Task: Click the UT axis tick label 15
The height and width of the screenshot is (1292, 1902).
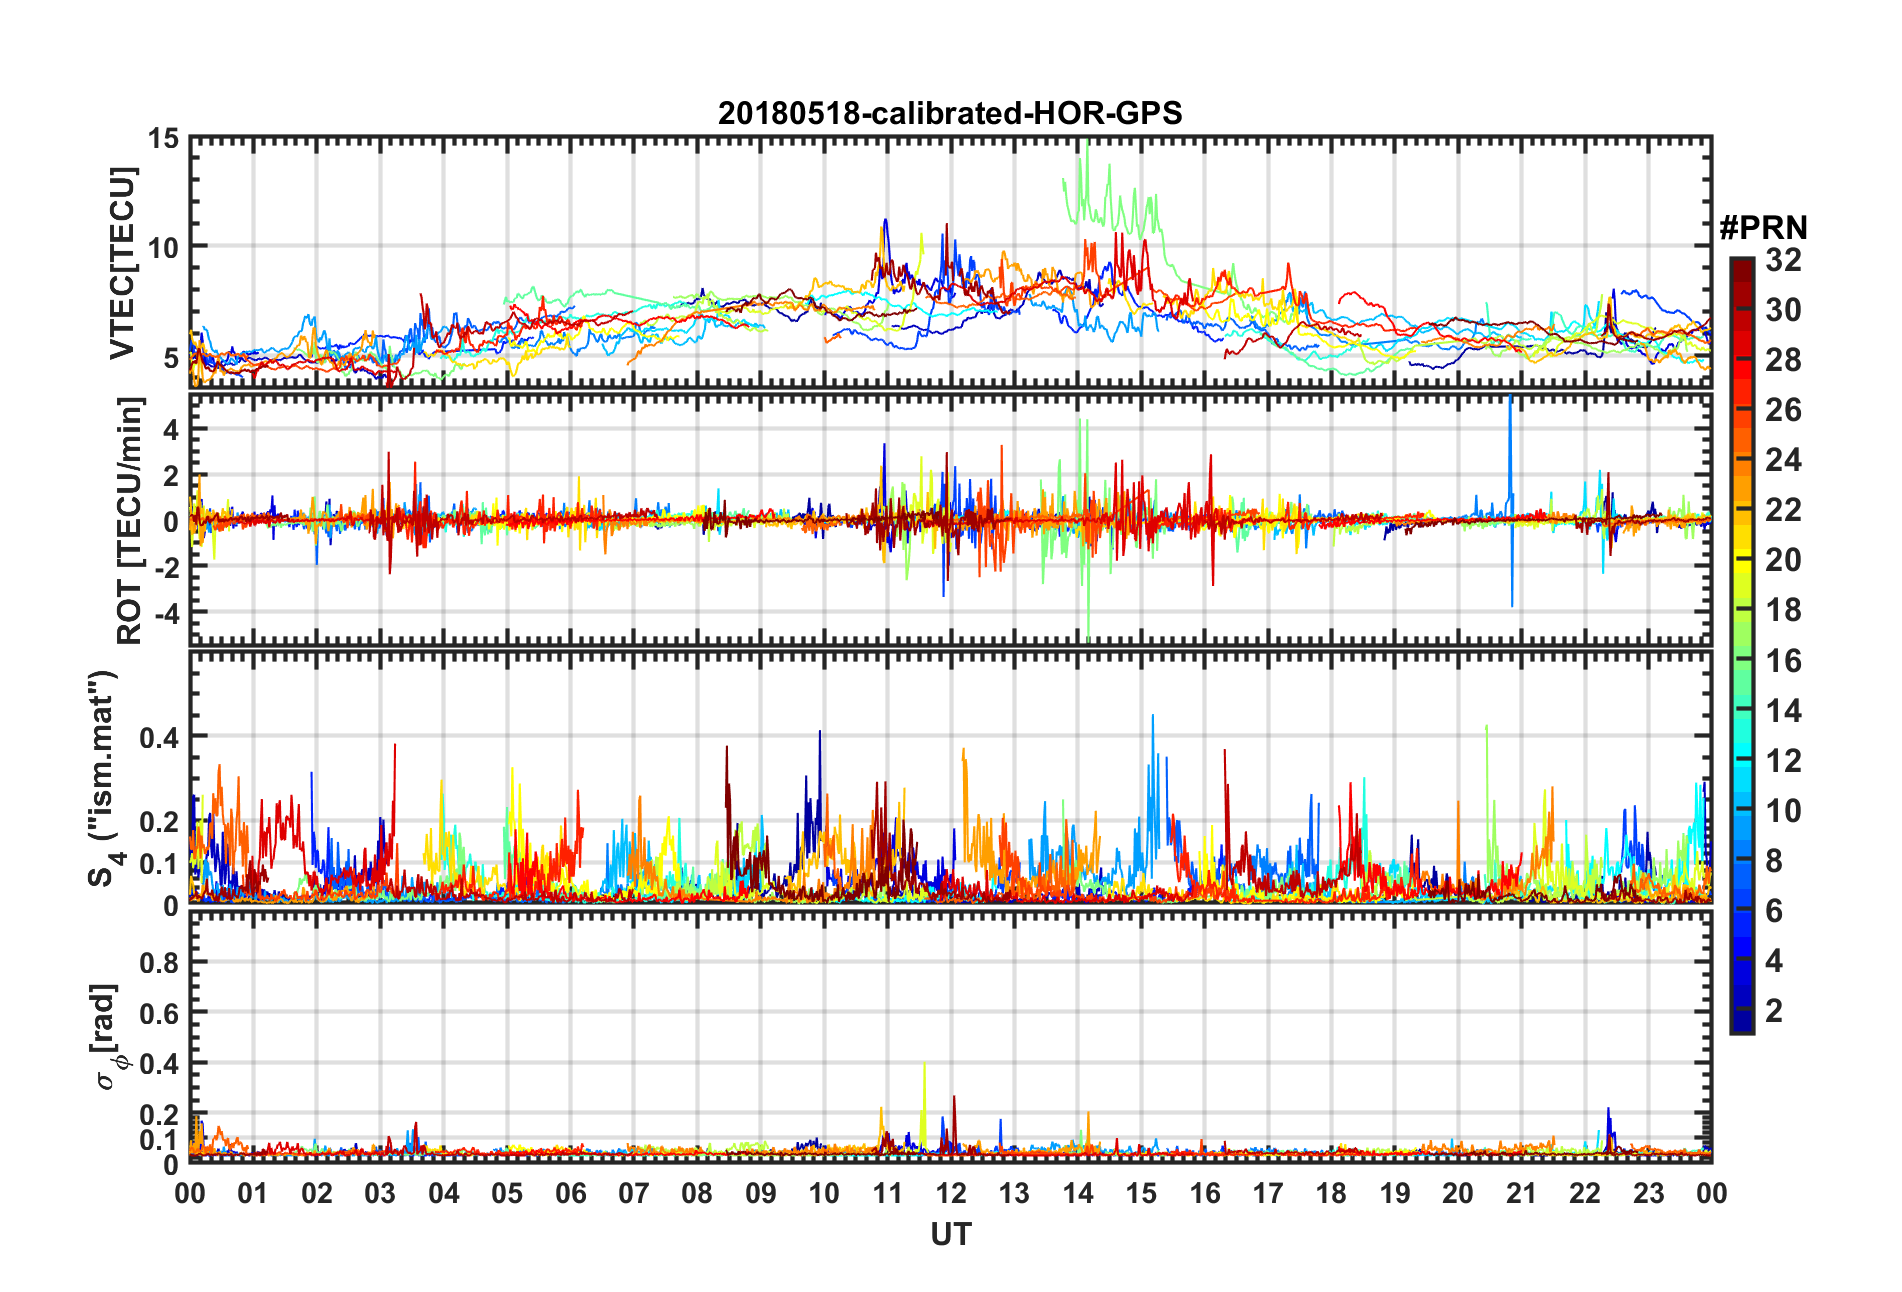Action: click(x=1141, y=1193)
